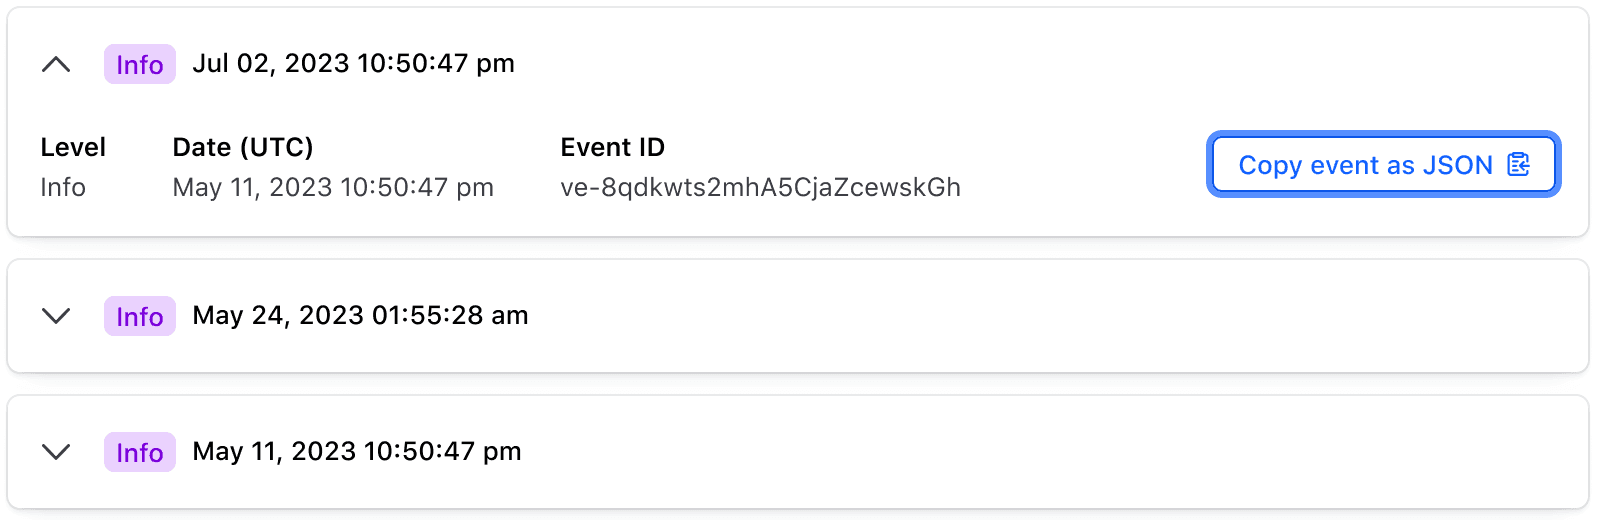Screen dimensions: 1600x520
Task: Select the bottom row's May 11, 2023 timestamp
Action: [357, 452]
